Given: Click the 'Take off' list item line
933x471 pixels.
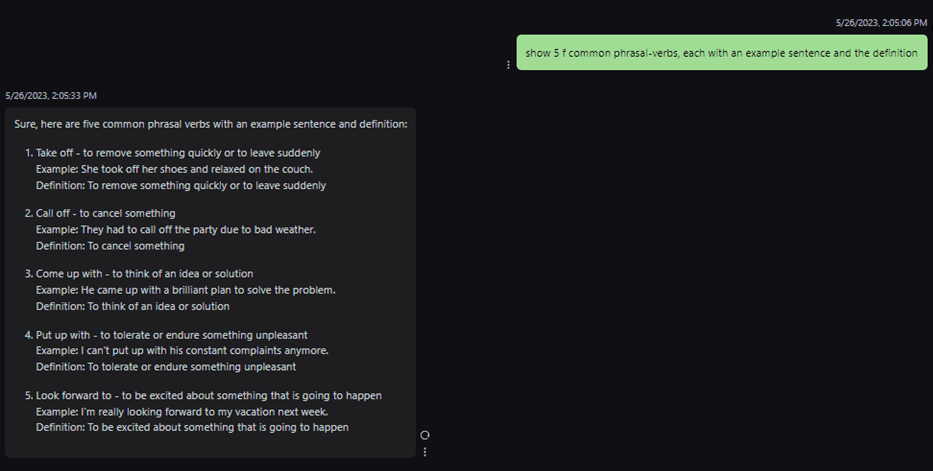Looking at the screenshot, I should (178, 153).
